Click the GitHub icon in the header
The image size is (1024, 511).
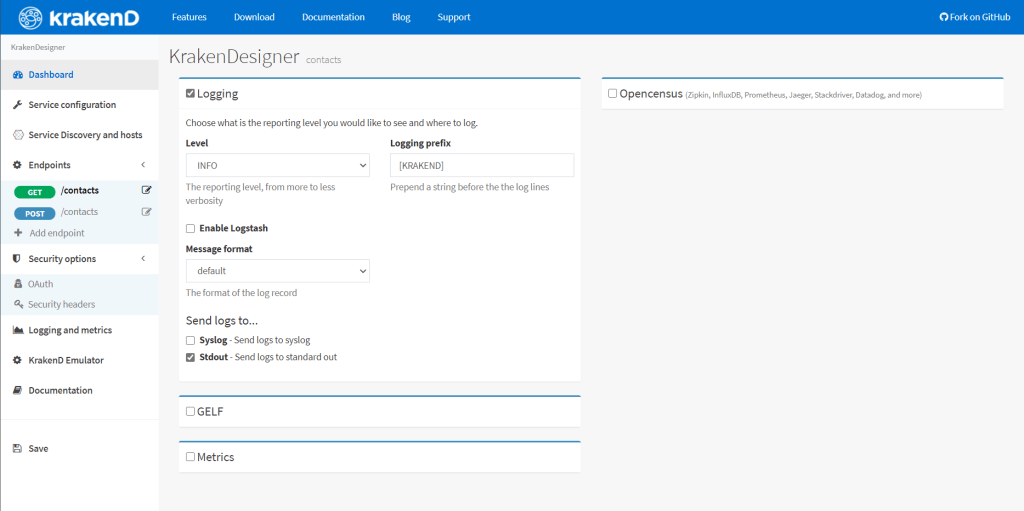point(944,17)
